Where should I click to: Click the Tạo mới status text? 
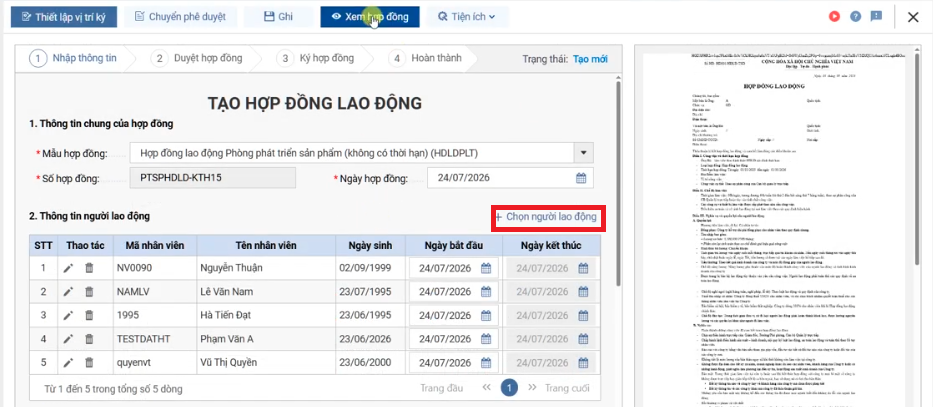coord(590,59)
